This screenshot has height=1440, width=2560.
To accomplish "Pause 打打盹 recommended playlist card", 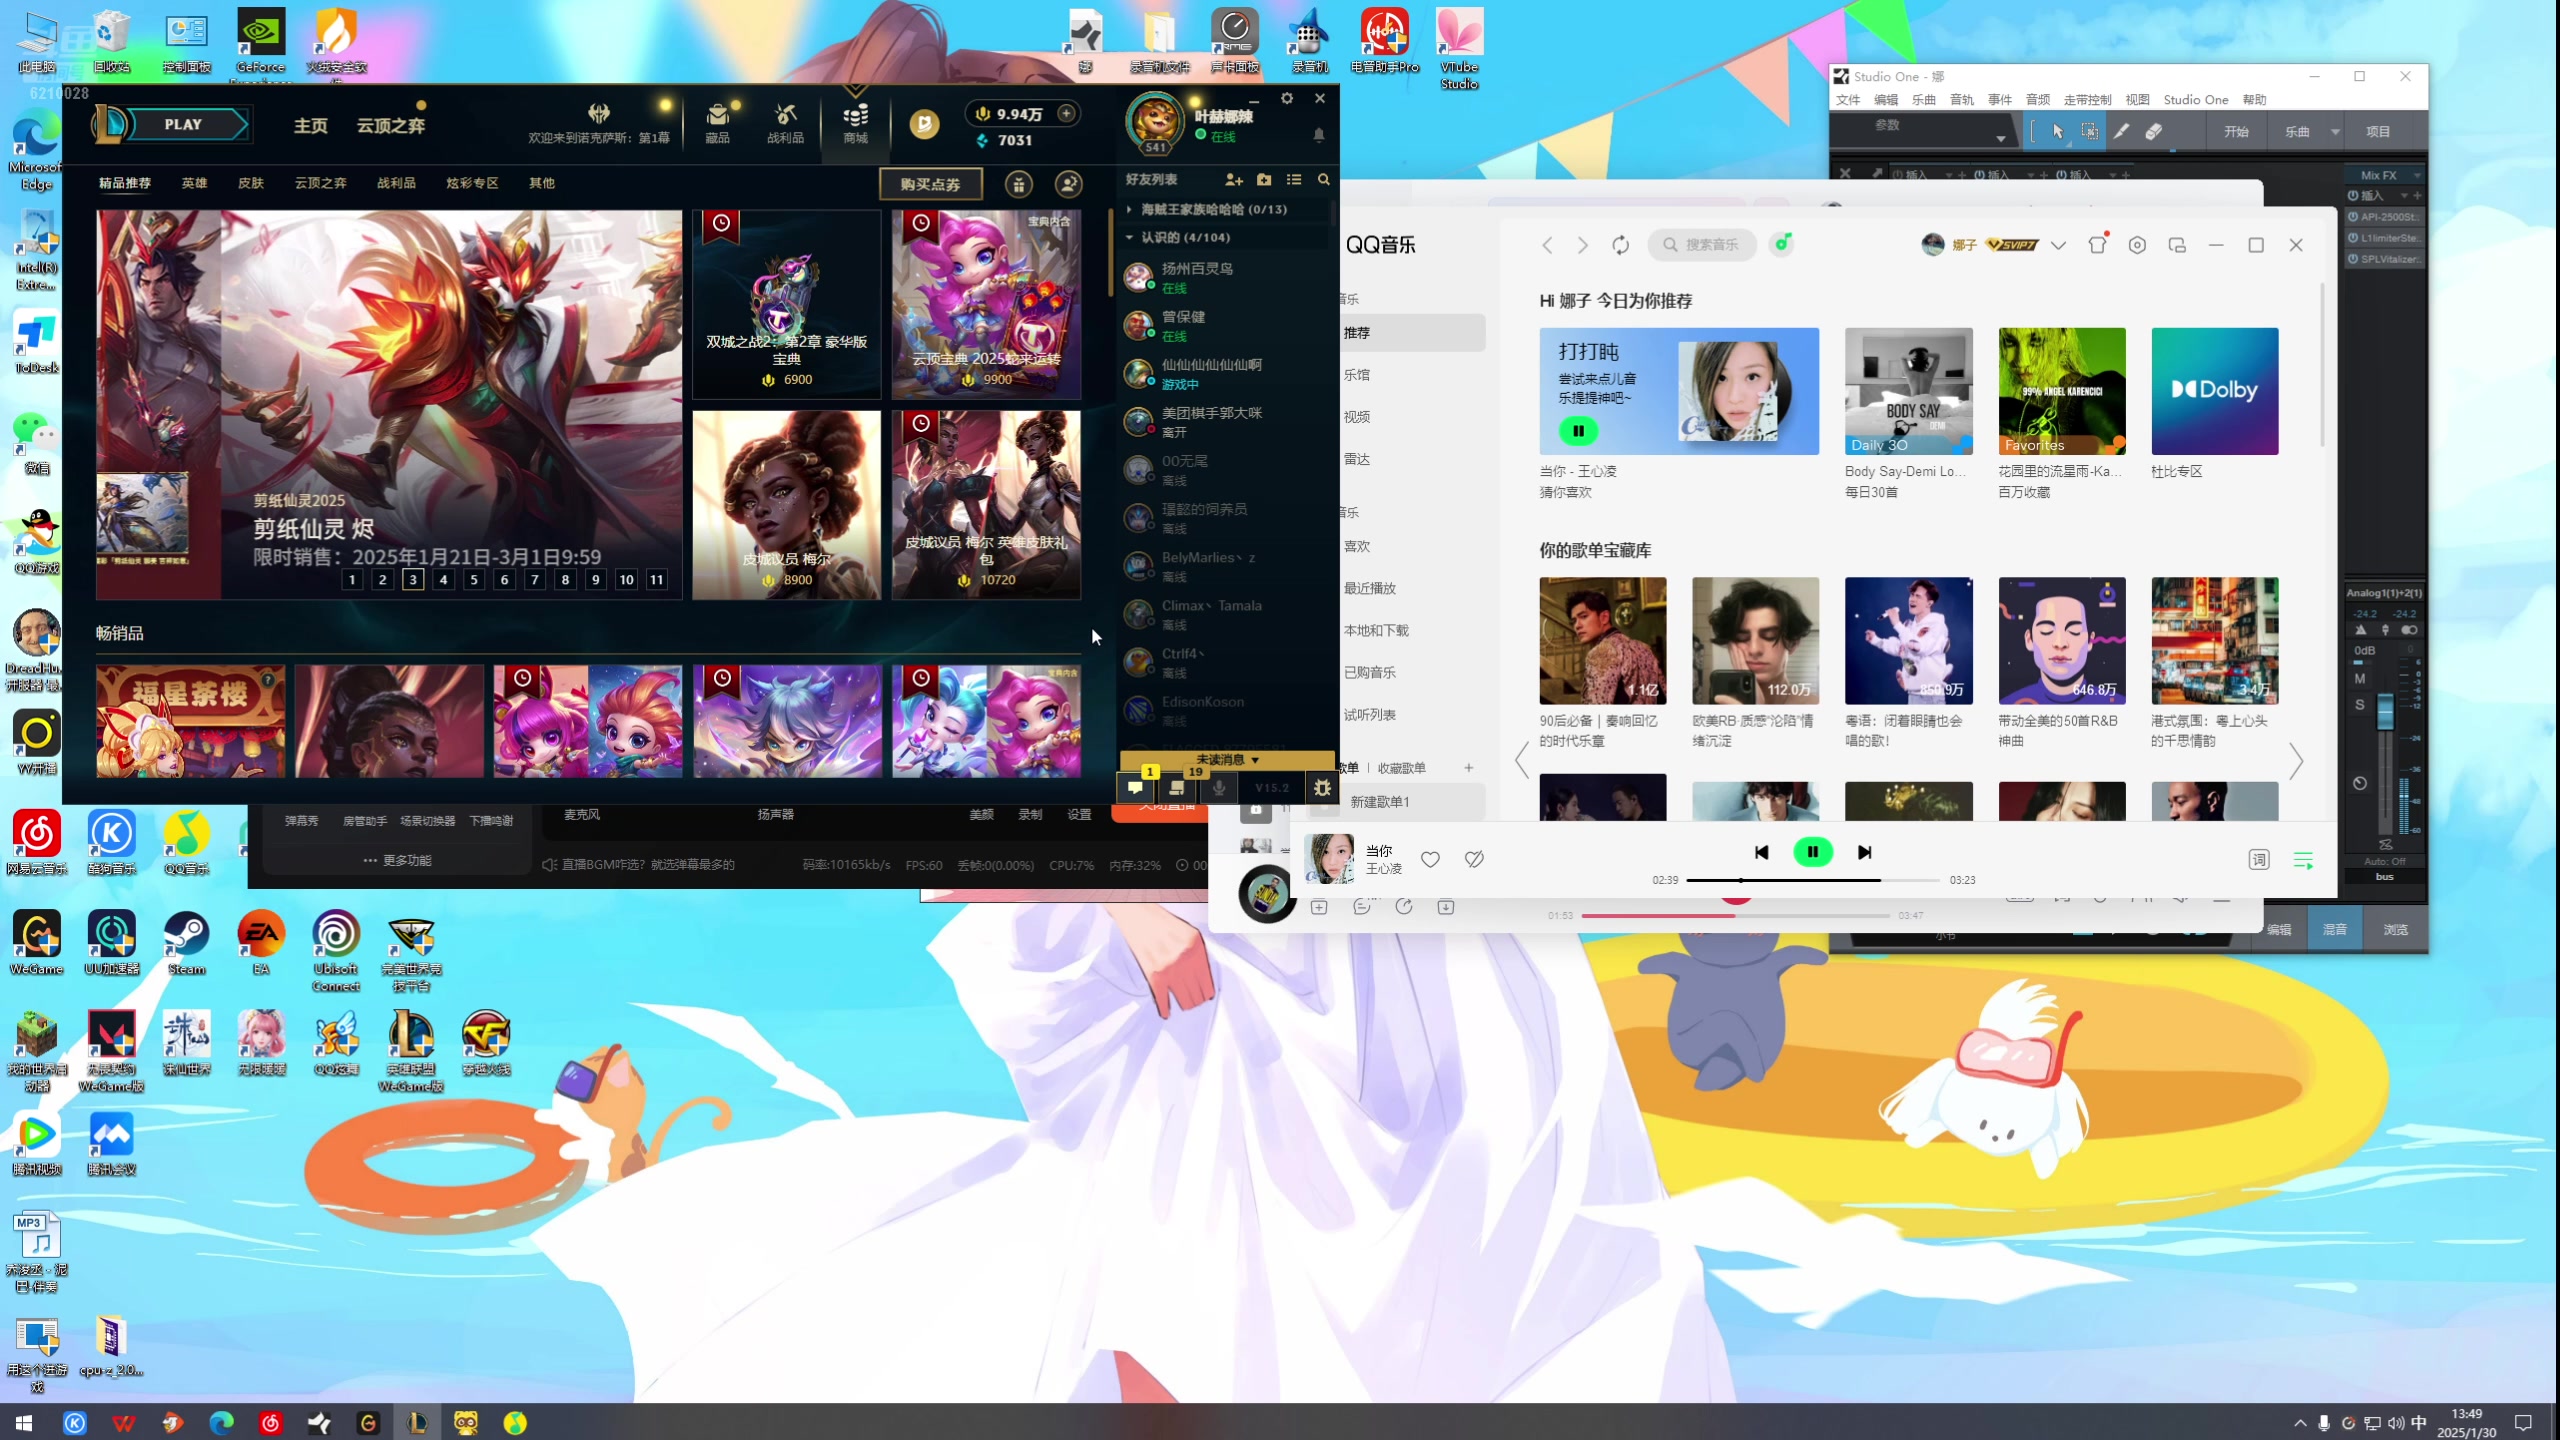I will click(1578, 431).
